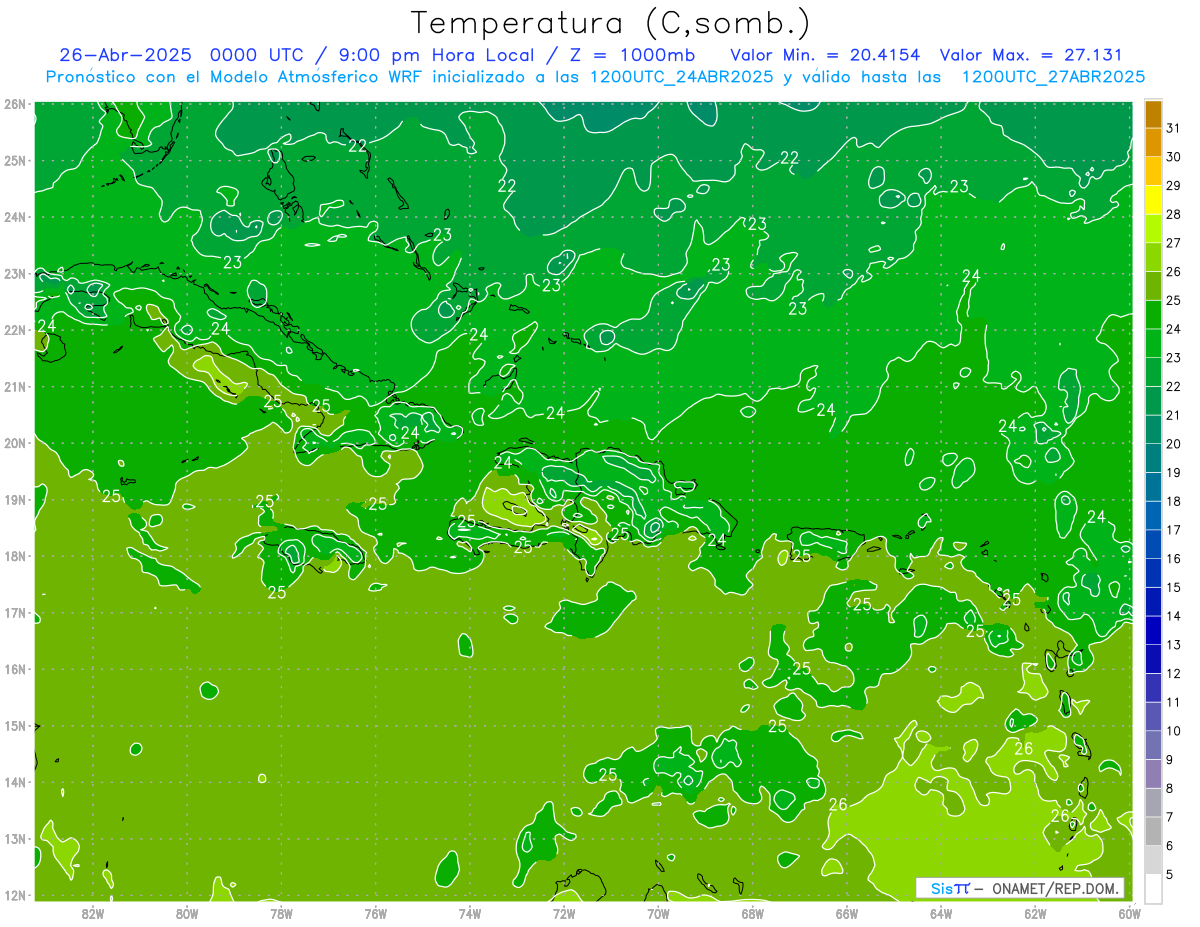
Task: Click the '62W' longitude axis label
Action: click(1034, 912)
